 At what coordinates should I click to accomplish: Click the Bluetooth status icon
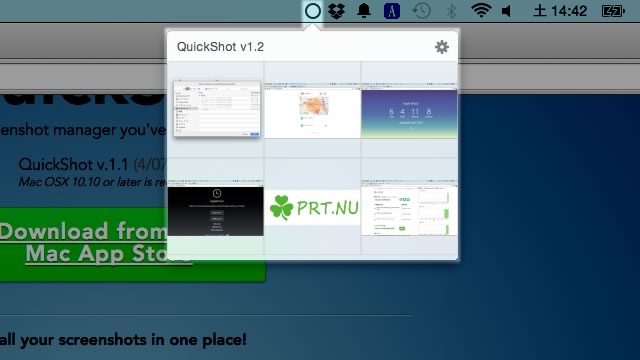click(x=451, y=11)
